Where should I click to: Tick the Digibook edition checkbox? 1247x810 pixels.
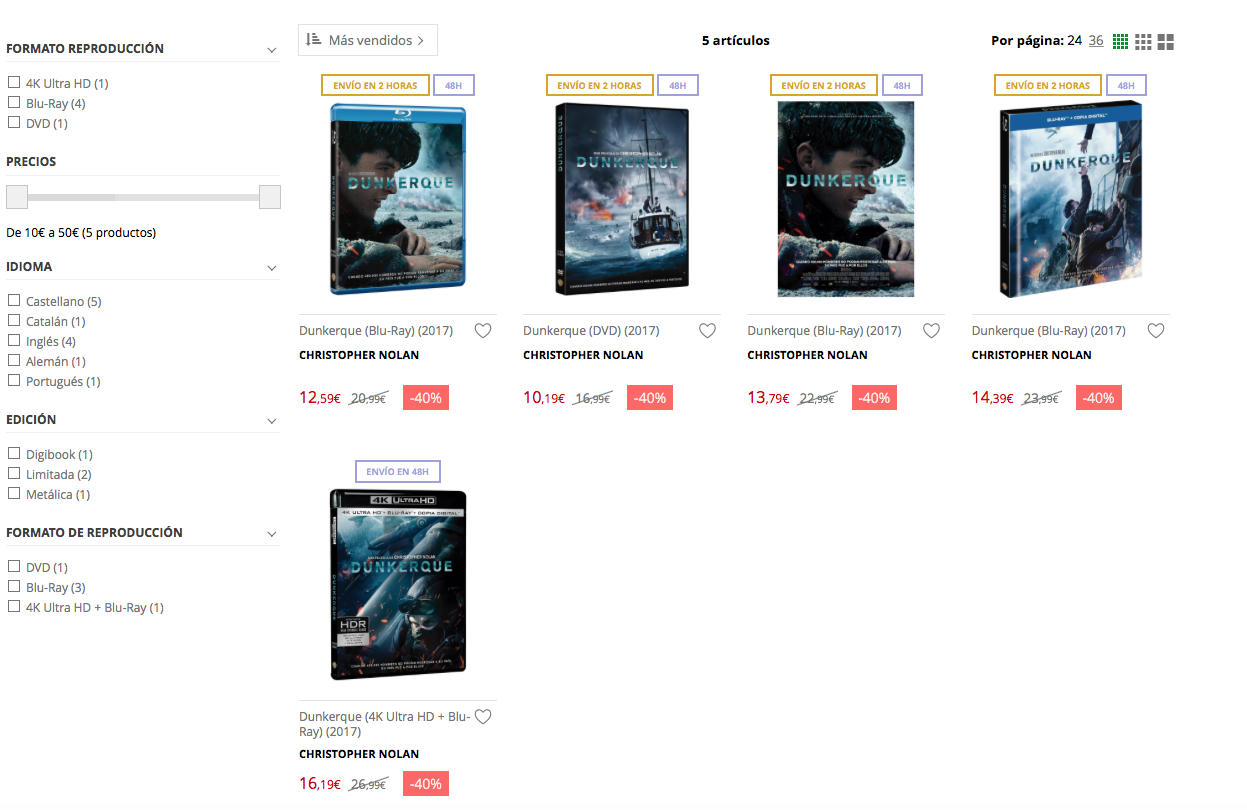14,454
